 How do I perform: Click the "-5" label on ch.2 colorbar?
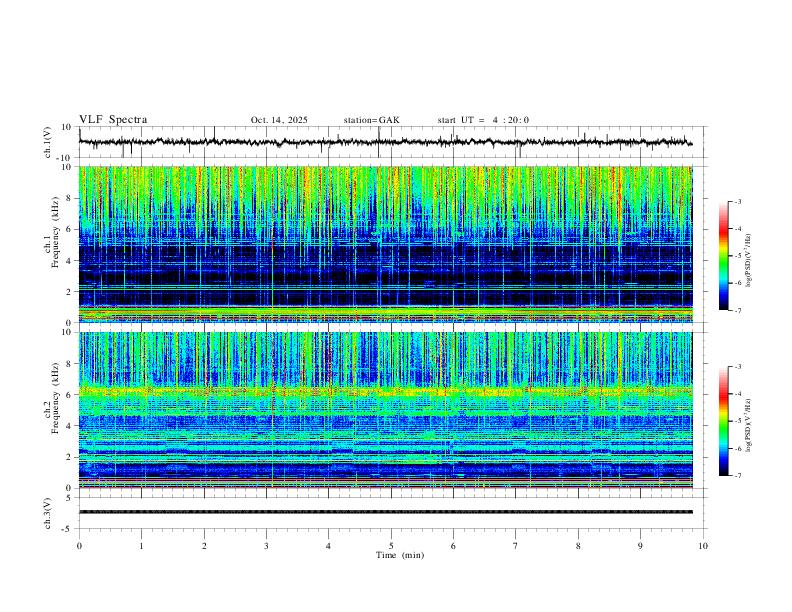pyautogui.click(x=738, y=421)
